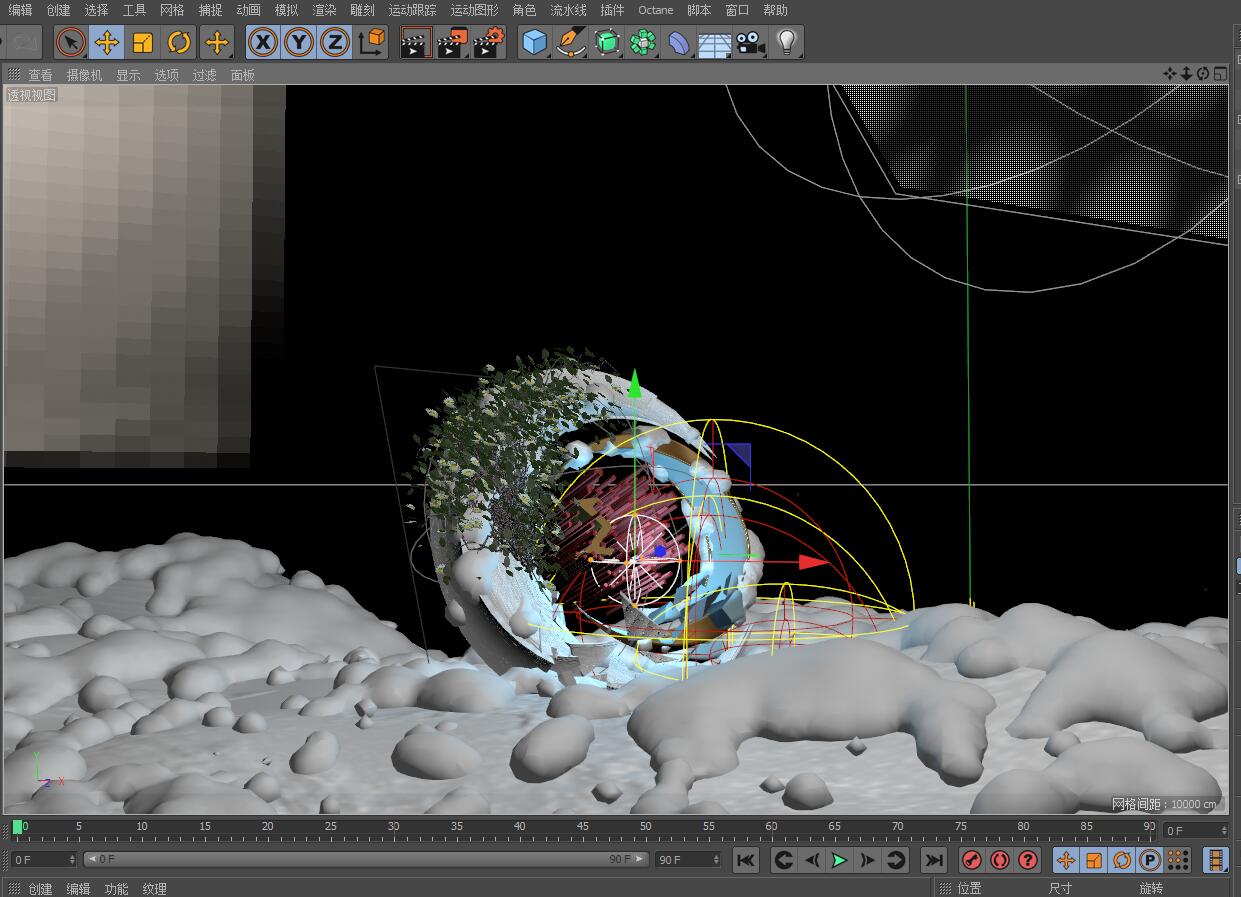Activate the Move tool in top toolbar
The image size is (1241, 897).
pos(106,42)
